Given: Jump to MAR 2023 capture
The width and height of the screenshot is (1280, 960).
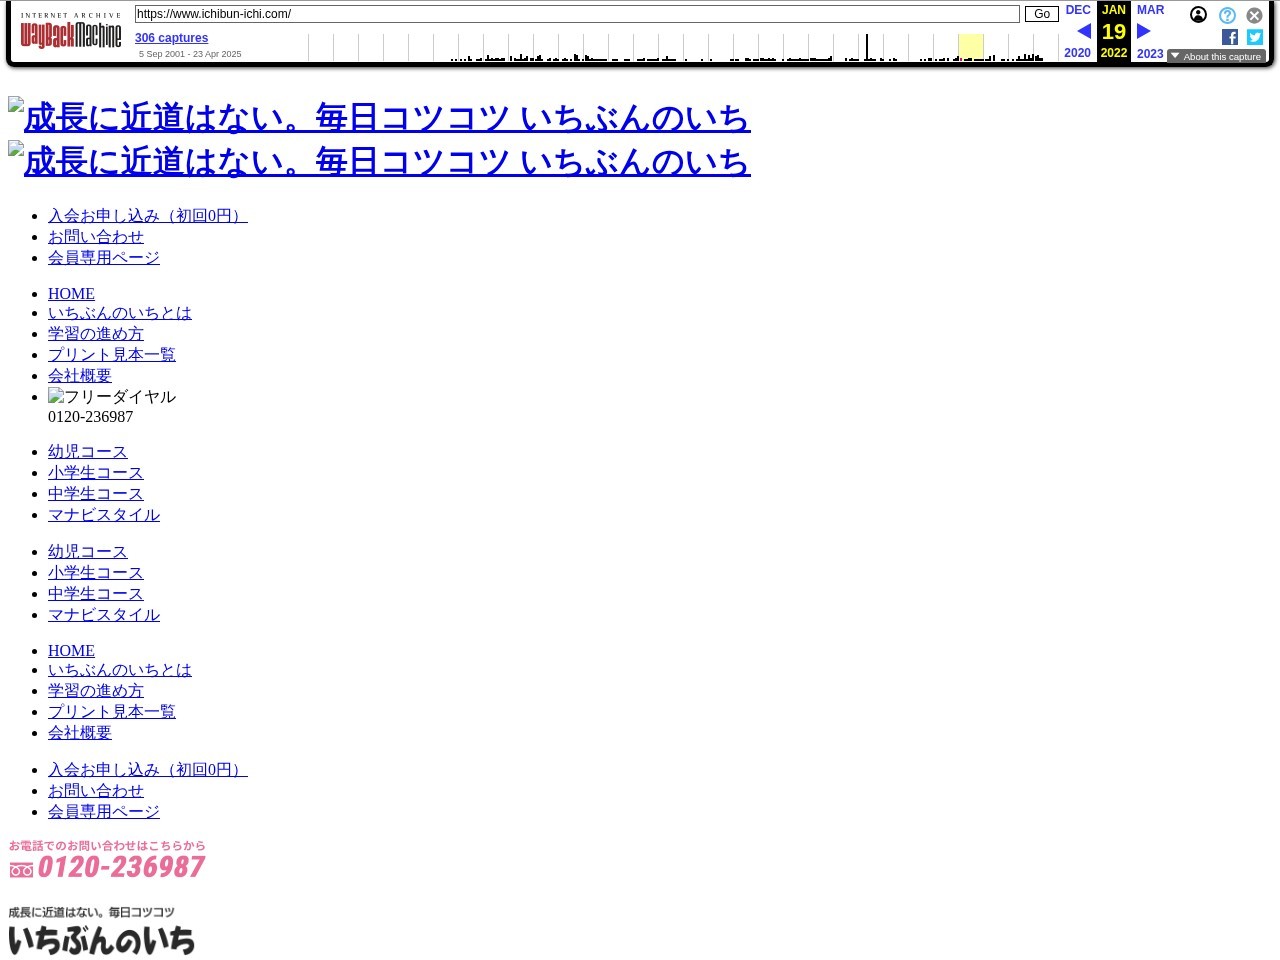Looking at the screenshot, I should pyautogui.click(x=1150, y=10).
